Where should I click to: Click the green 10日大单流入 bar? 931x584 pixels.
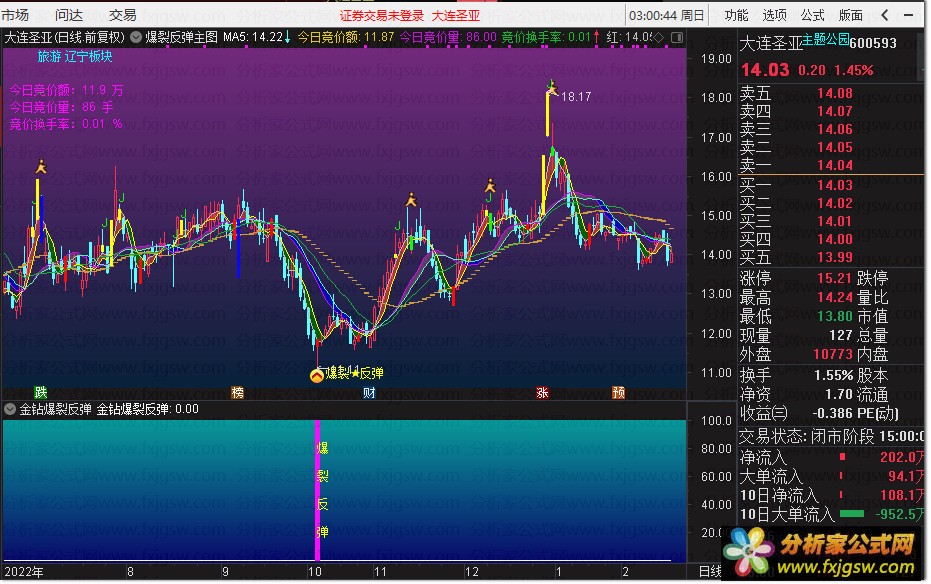pos(852,514)
